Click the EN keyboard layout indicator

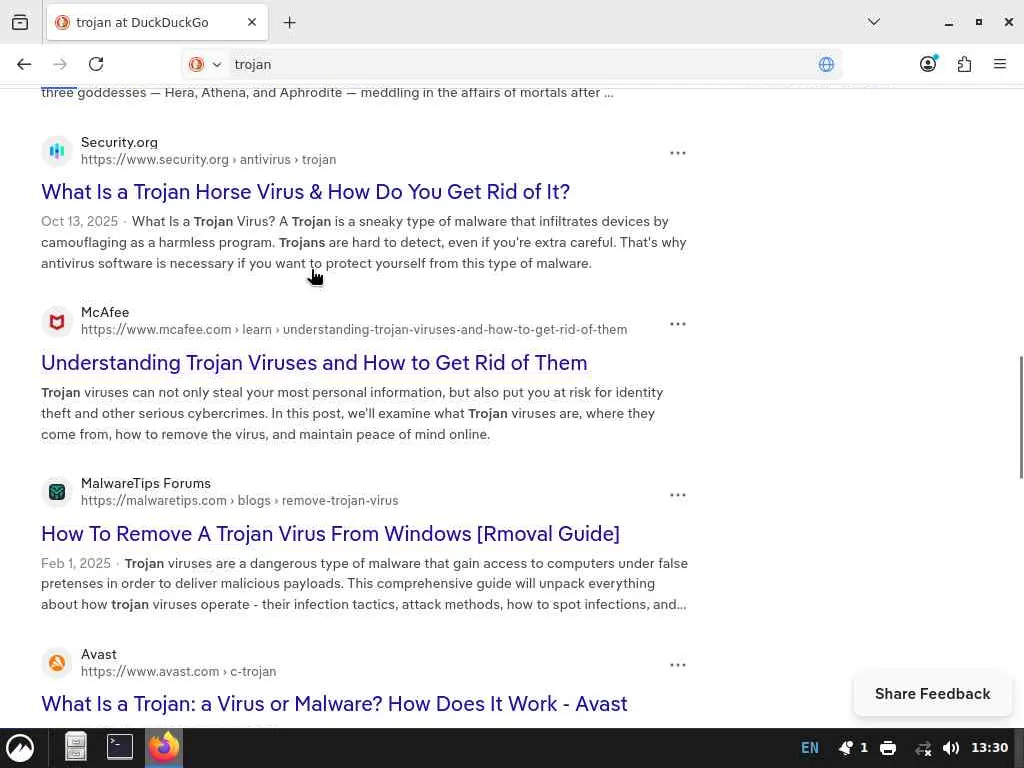(x=810, y=748)
